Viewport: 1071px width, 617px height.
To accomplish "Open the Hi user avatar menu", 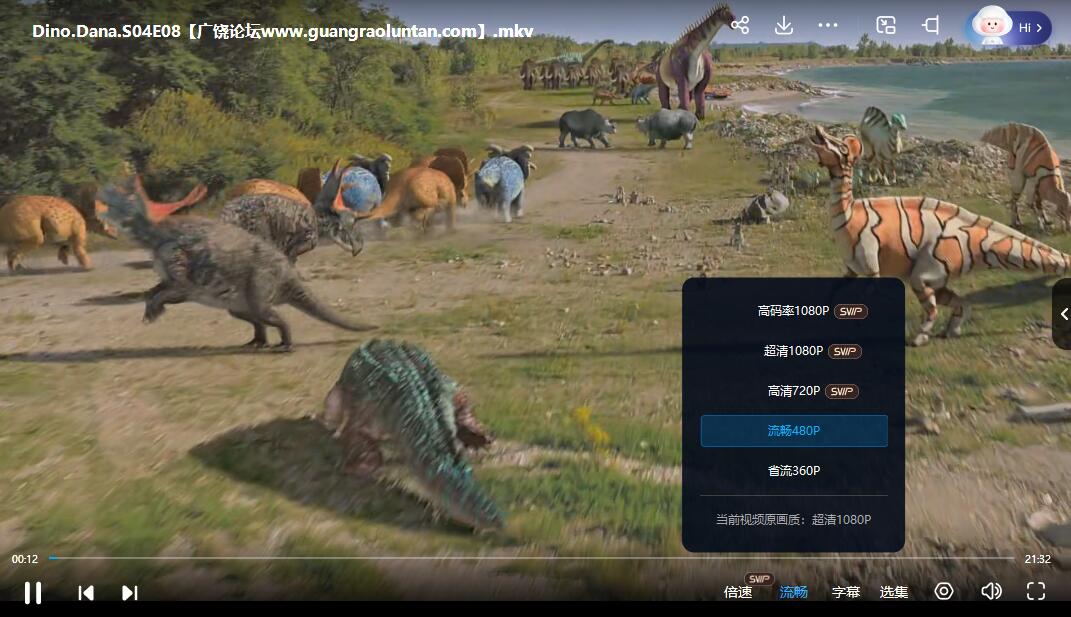I will tap(1008, 27).
